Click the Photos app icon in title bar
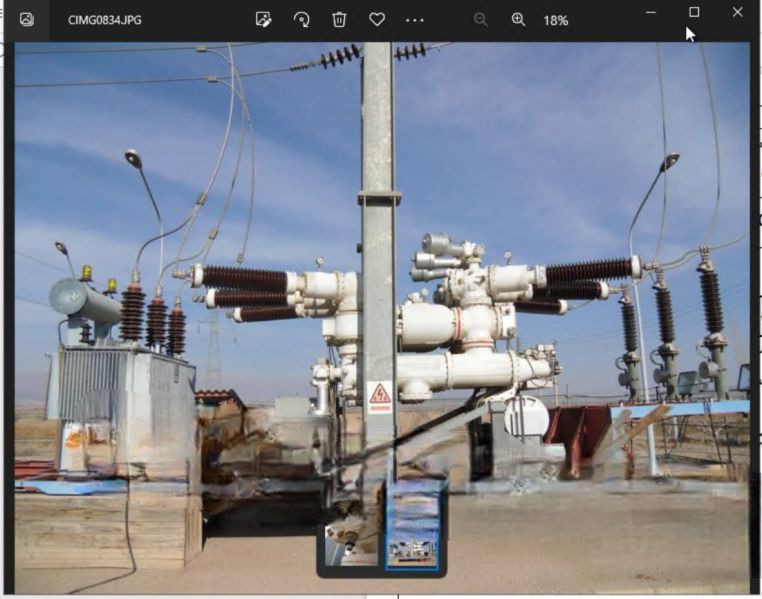 pyautogui.click(x=27, y=20)
